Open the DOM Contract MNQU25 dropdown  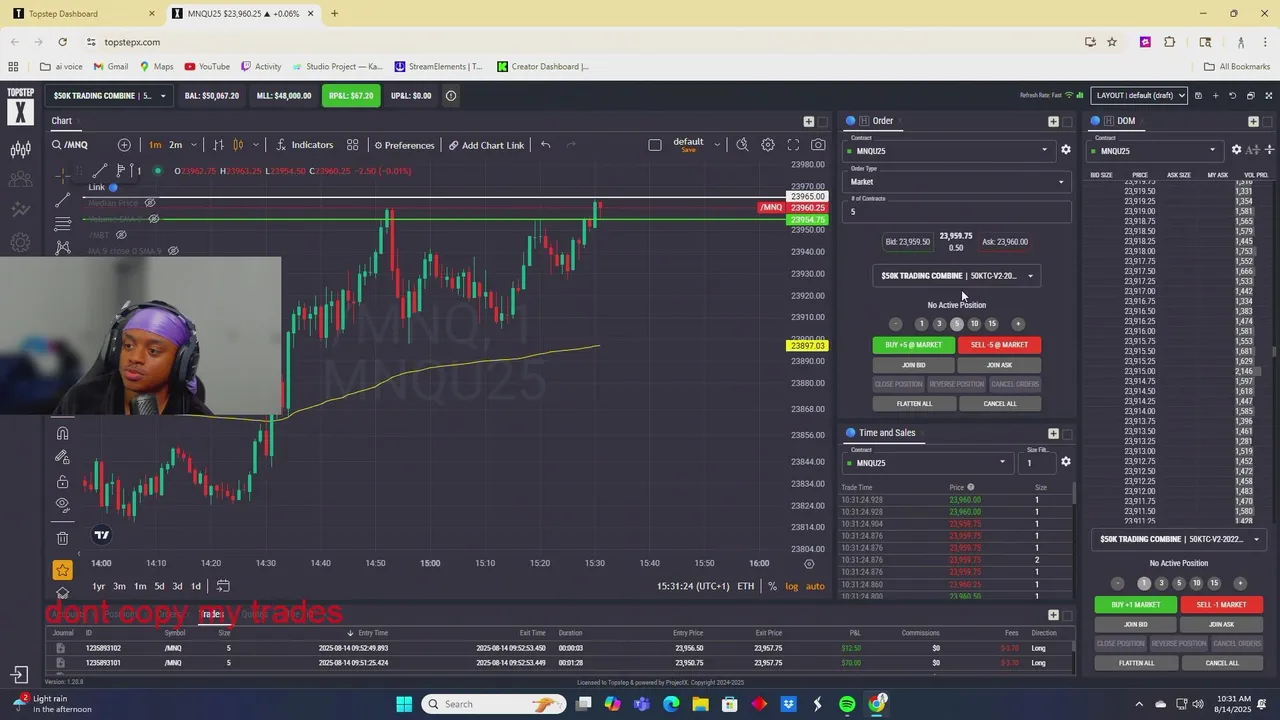(1155, 151)
